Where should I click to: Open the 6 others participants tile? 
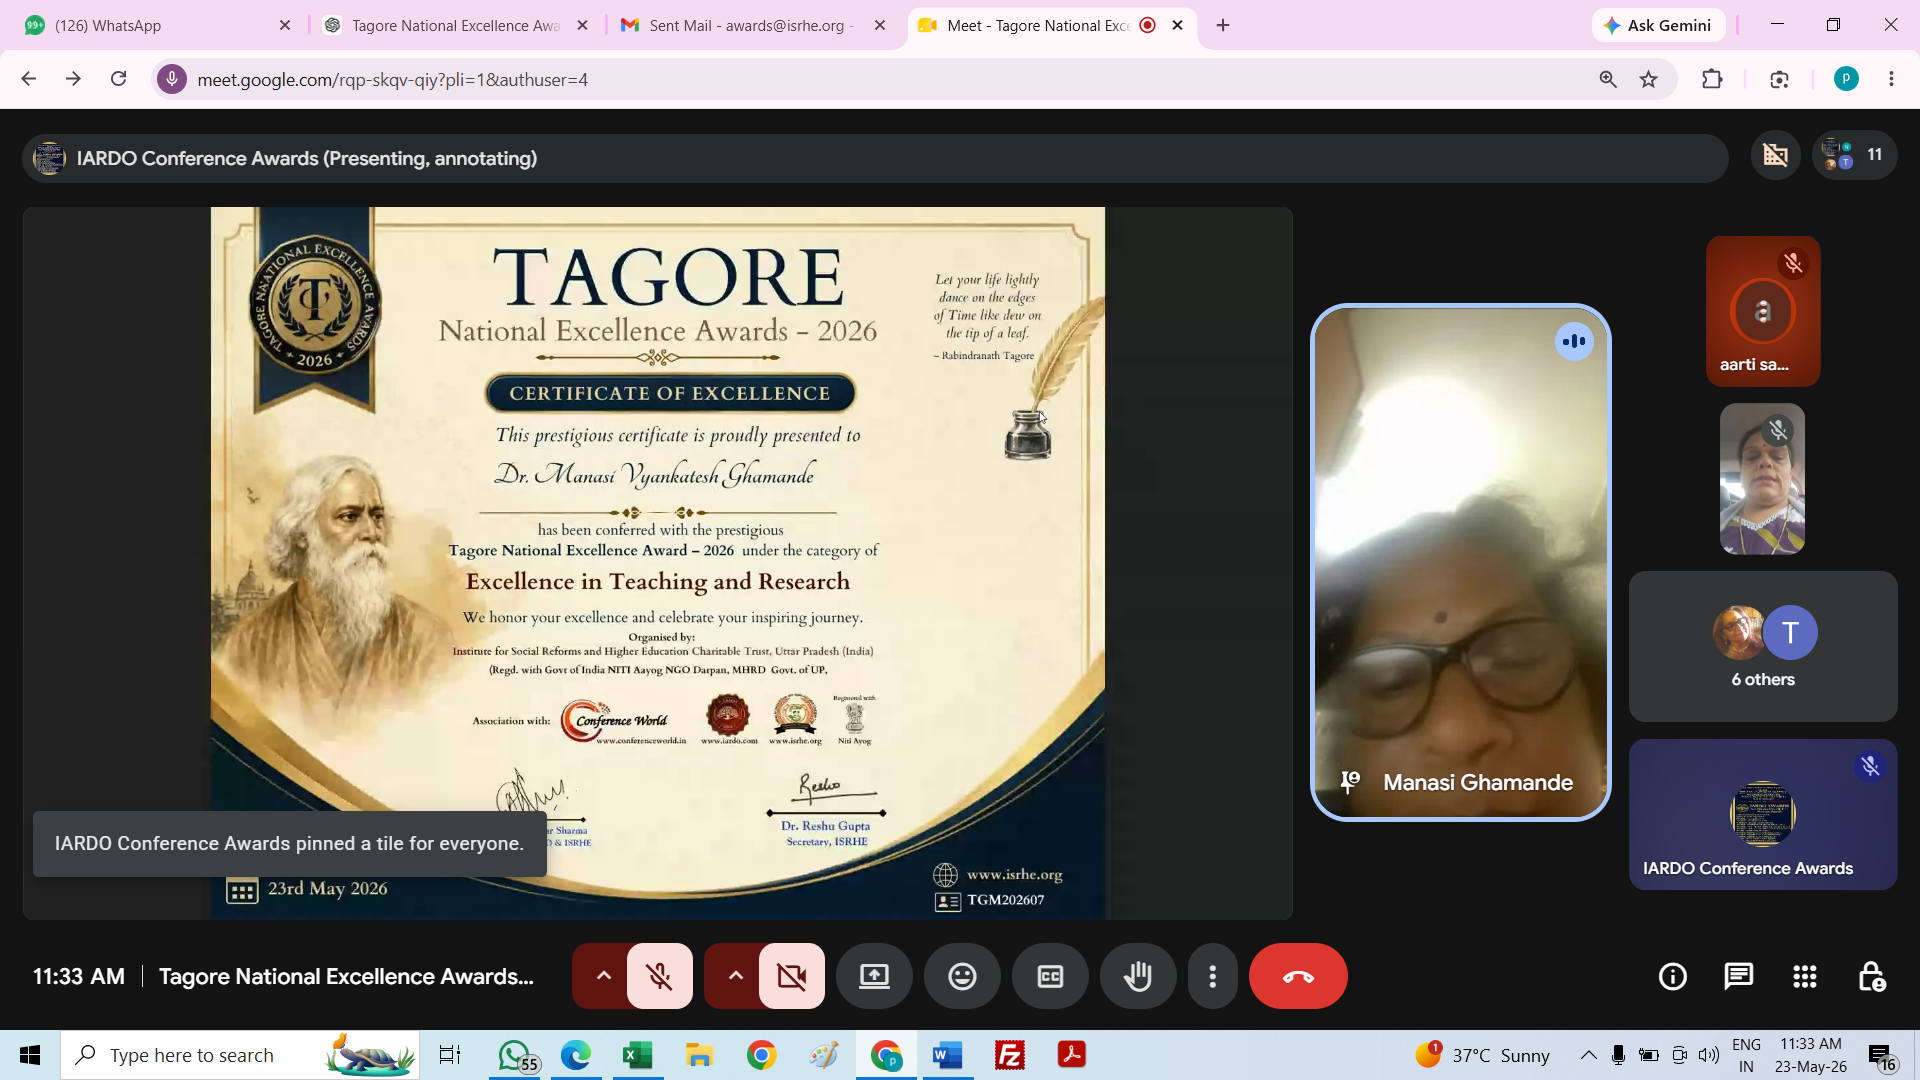1763,646
